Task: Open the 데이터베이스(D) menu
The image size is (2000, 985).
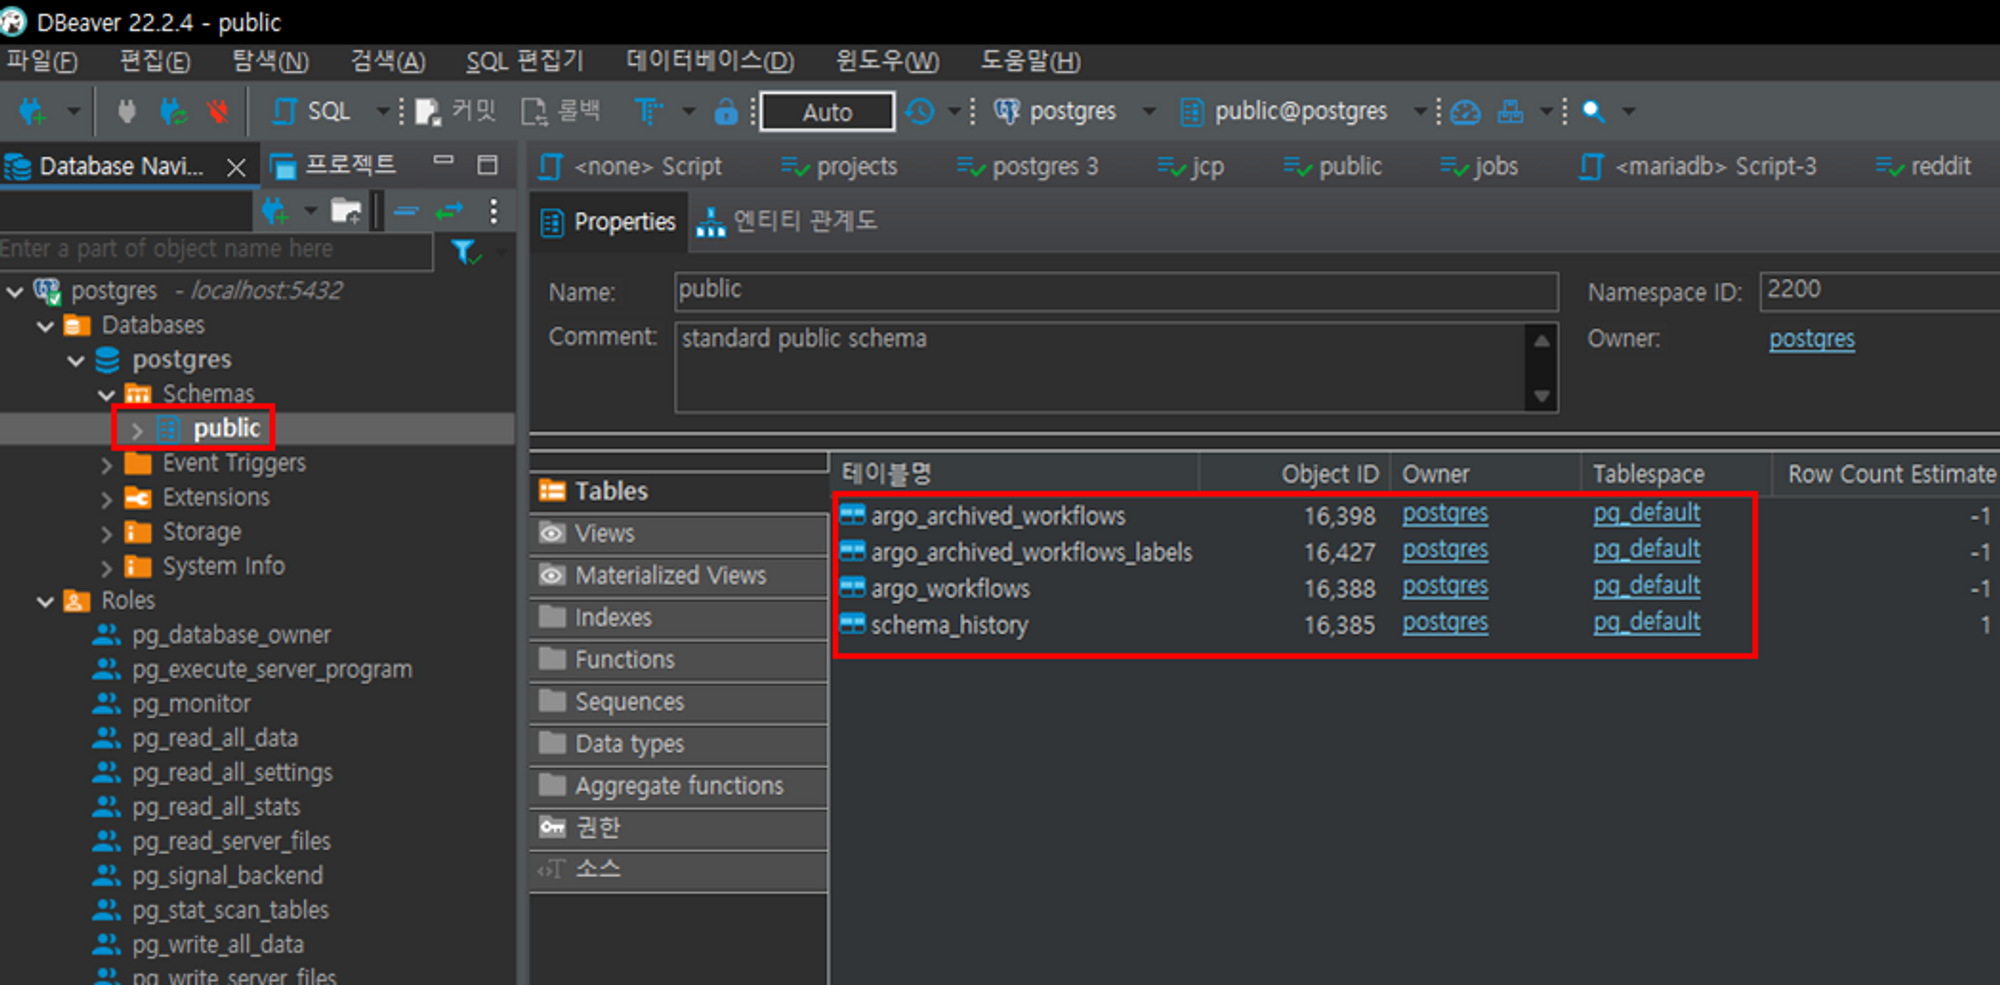Action: pos(710,61)
